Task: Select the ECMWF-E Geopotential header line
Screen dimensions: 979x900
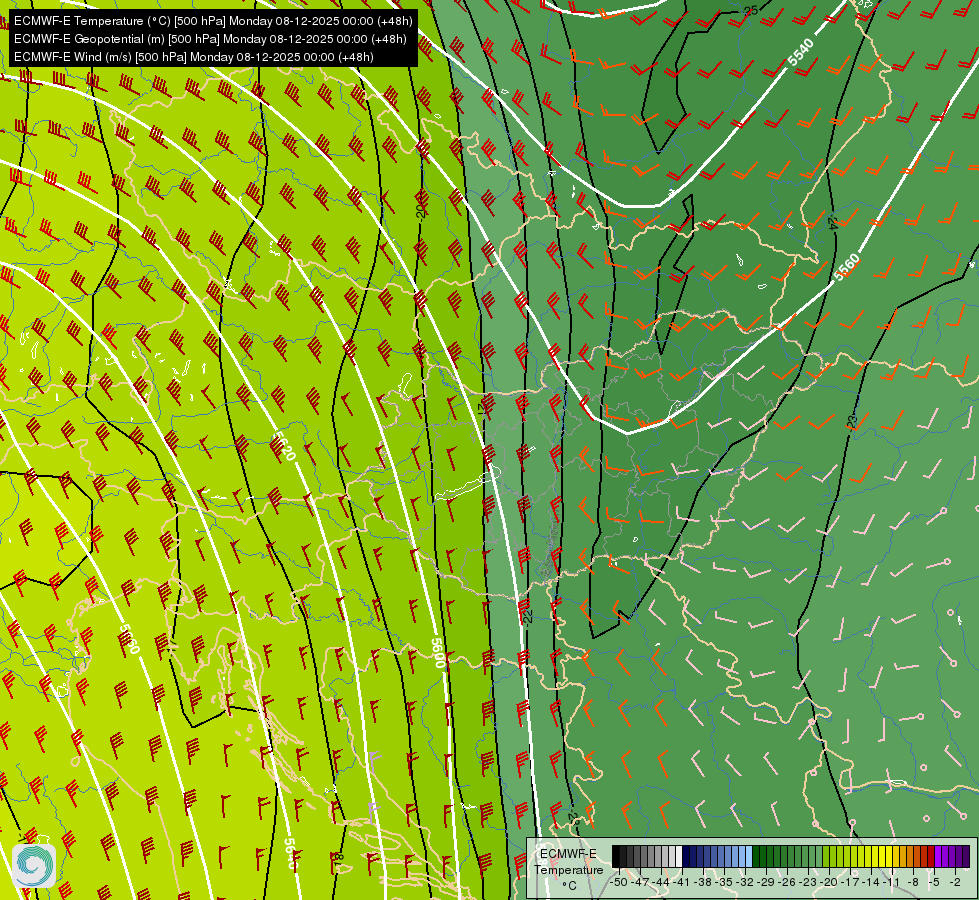Action: click(x=210, y=39)
